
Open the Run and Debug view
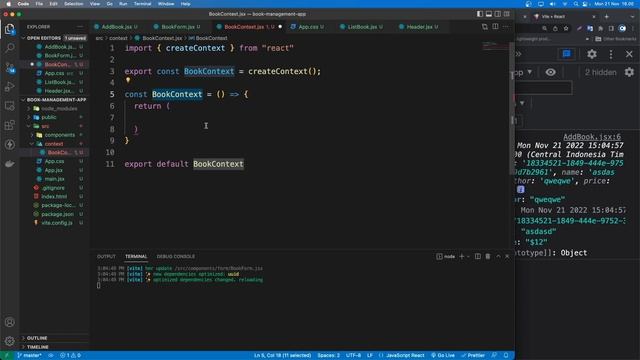[10, 87]
